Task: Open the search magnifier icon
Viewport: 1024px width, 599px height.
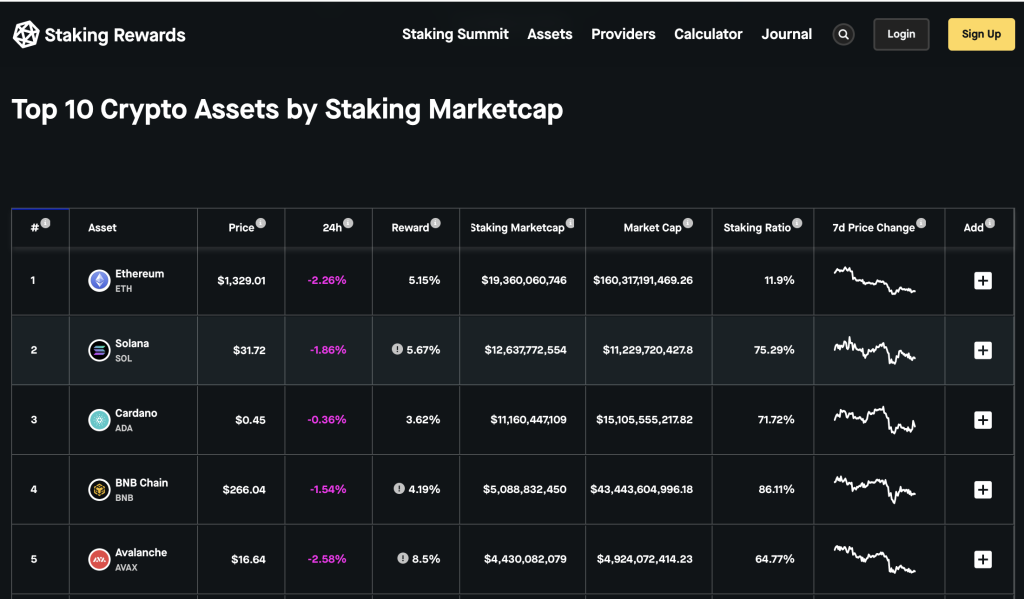Action: tap(843, 35)
